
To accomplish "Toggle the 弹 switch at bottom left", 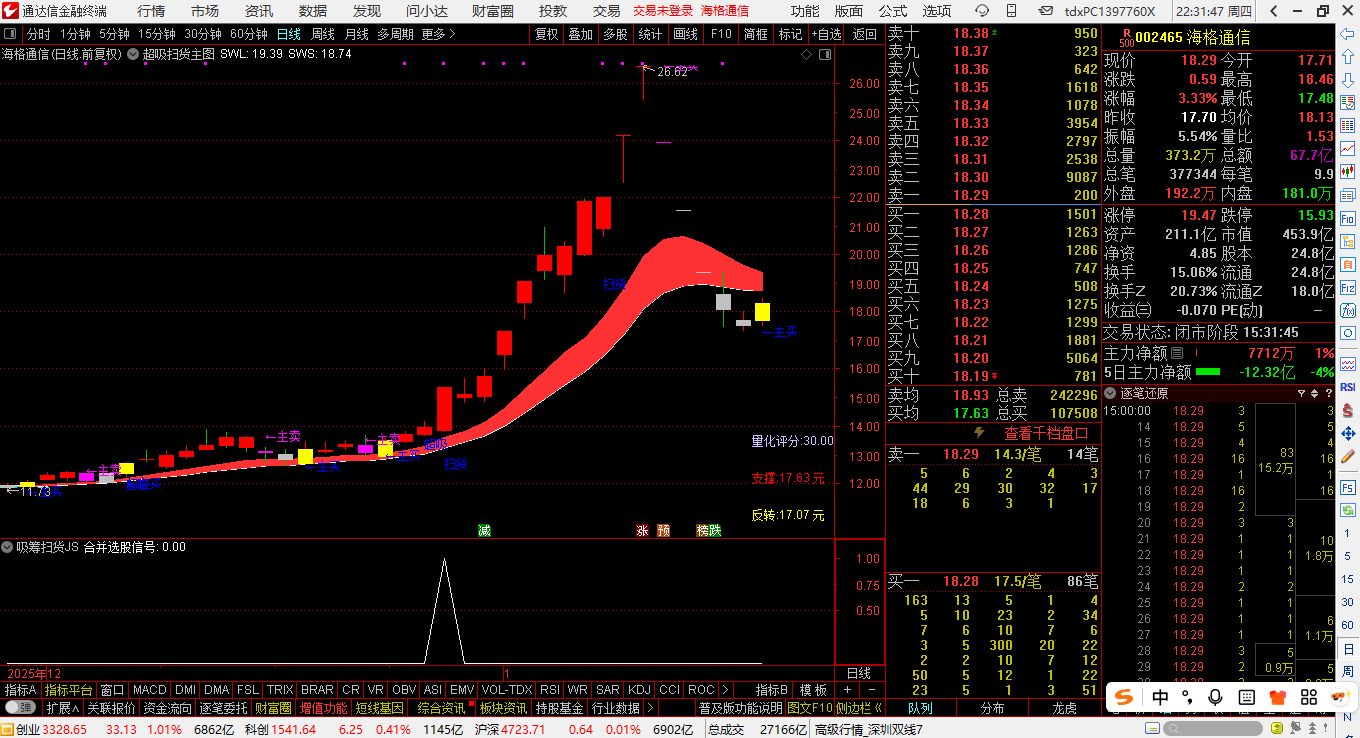I will (20, 707).
